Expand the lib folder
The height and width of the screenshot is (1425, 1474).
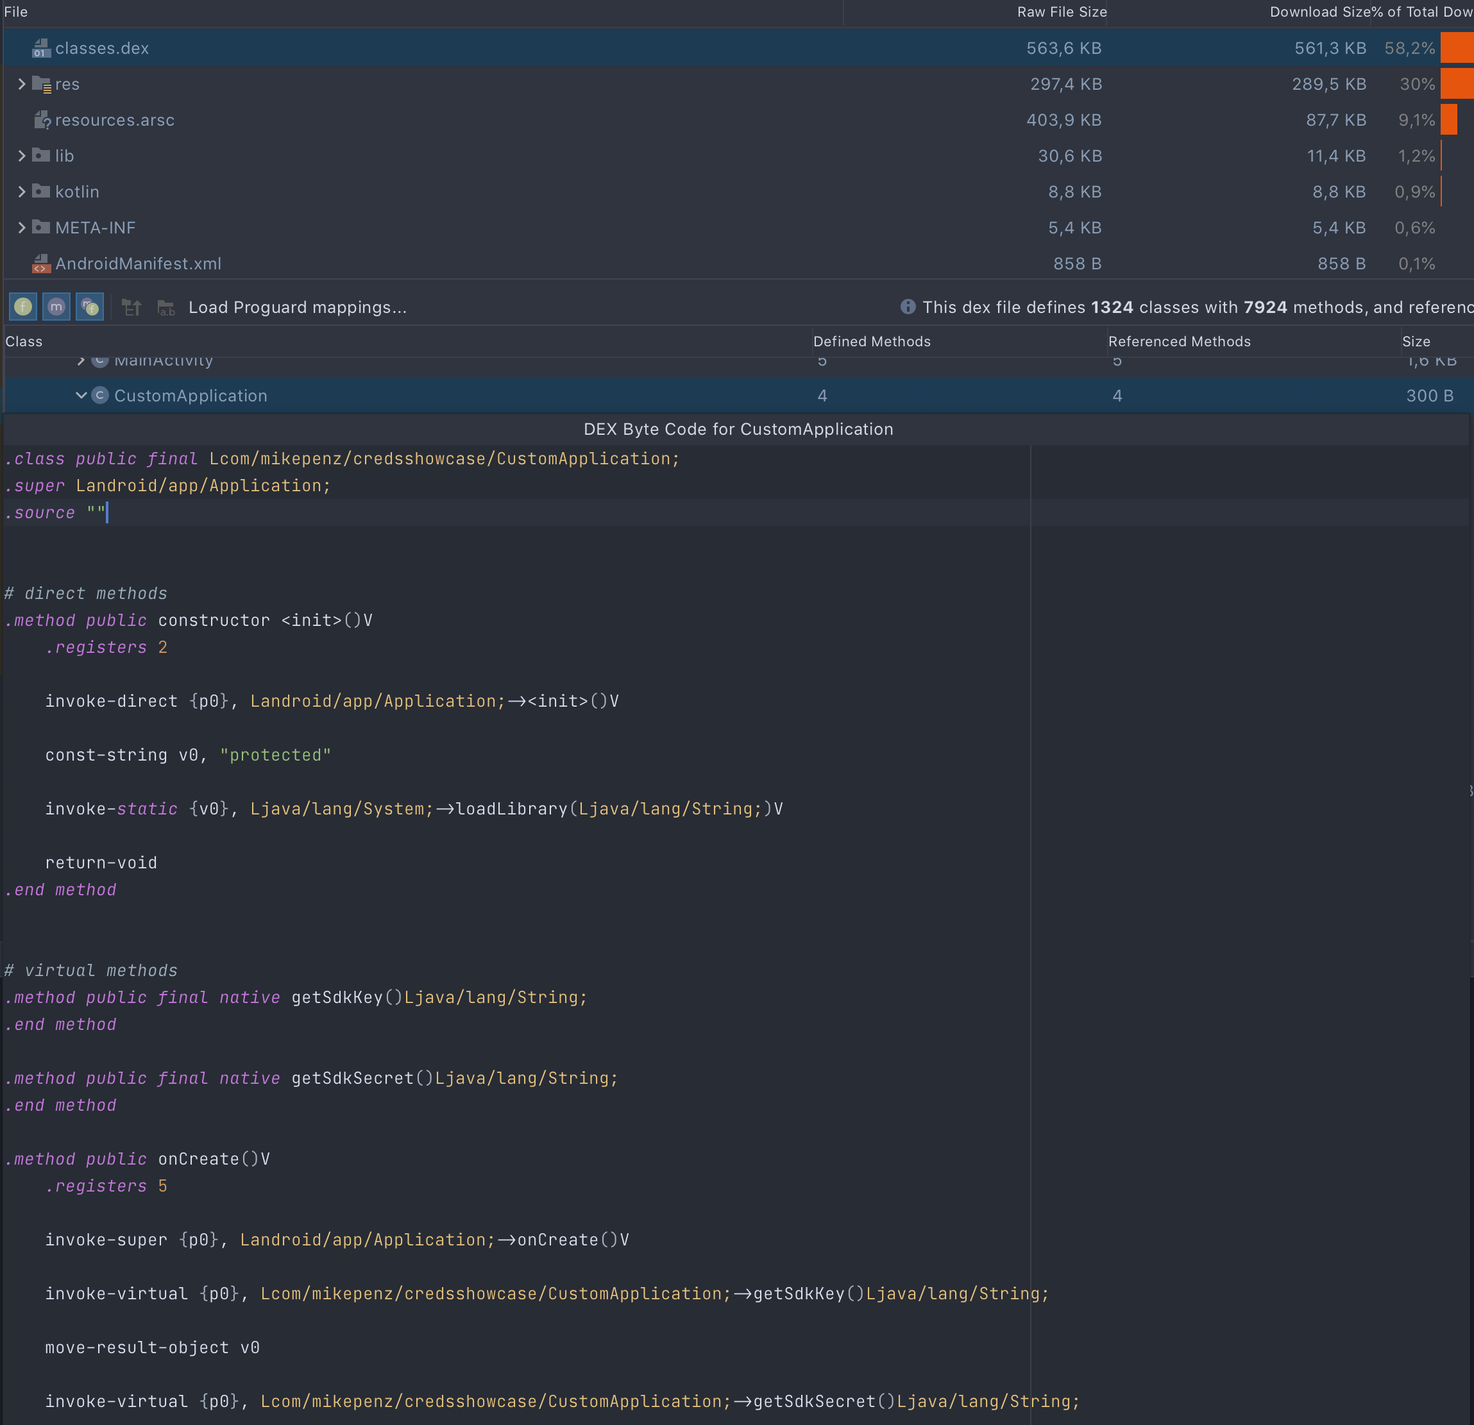click(21, 156)
